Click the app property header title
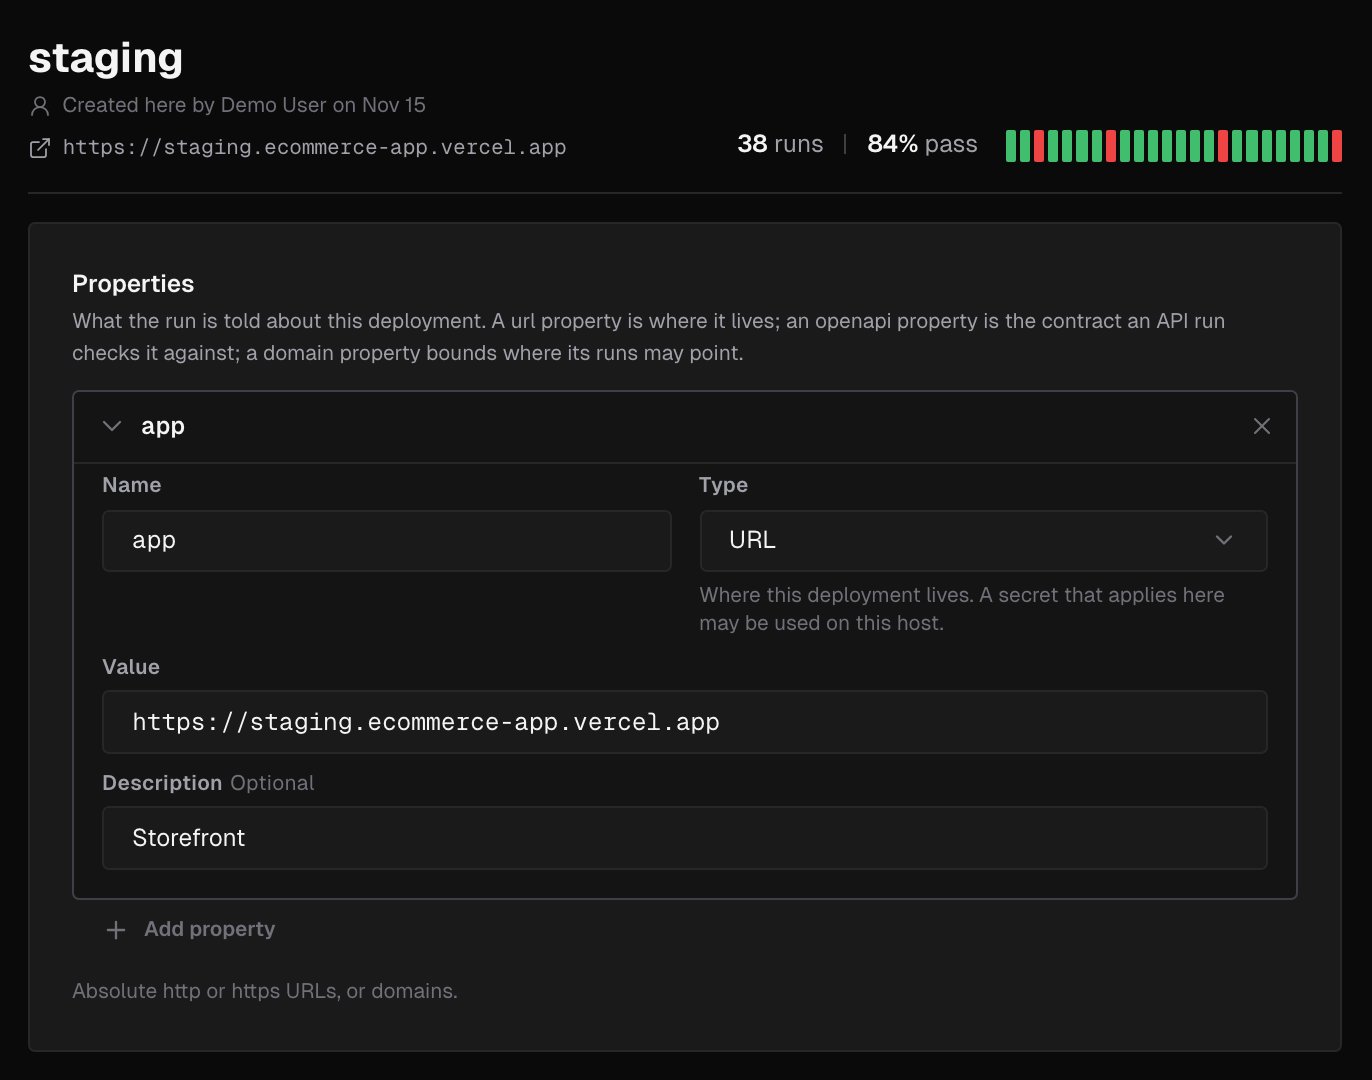Screen dimensions: 1372x1080 click(x=163, y=426)
